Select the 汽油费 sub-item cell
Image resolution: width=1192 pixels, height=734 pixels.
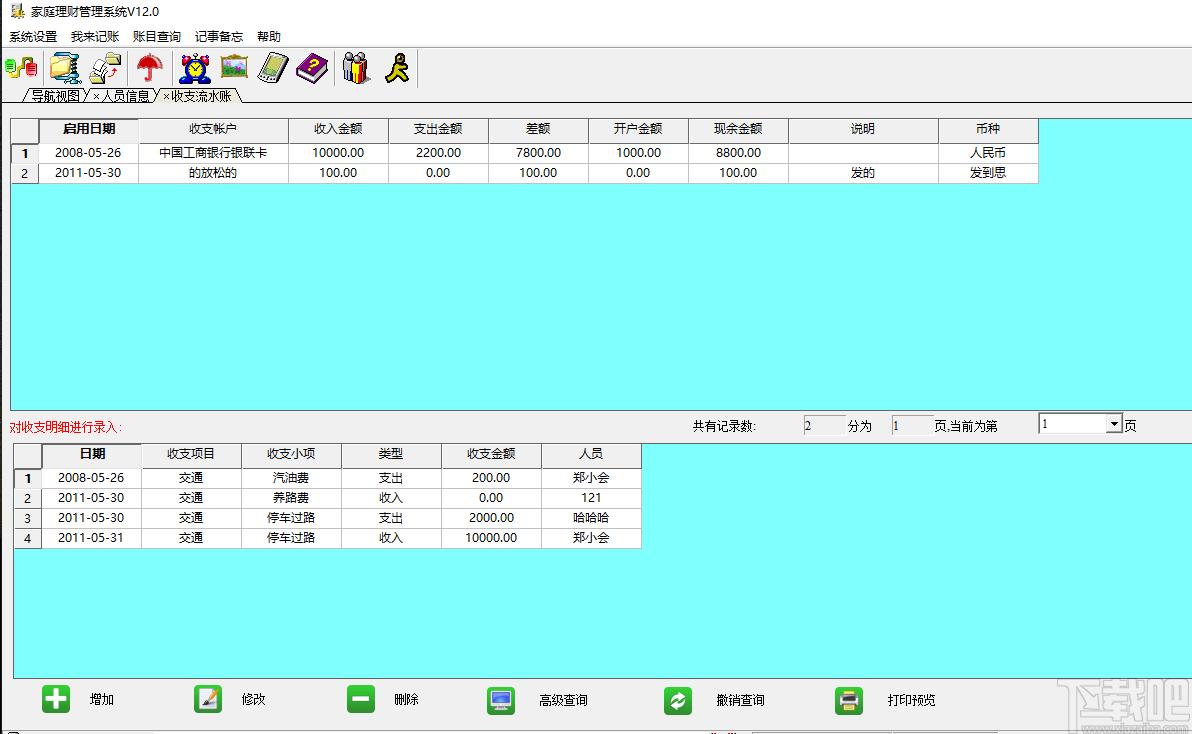pos(291,478)
